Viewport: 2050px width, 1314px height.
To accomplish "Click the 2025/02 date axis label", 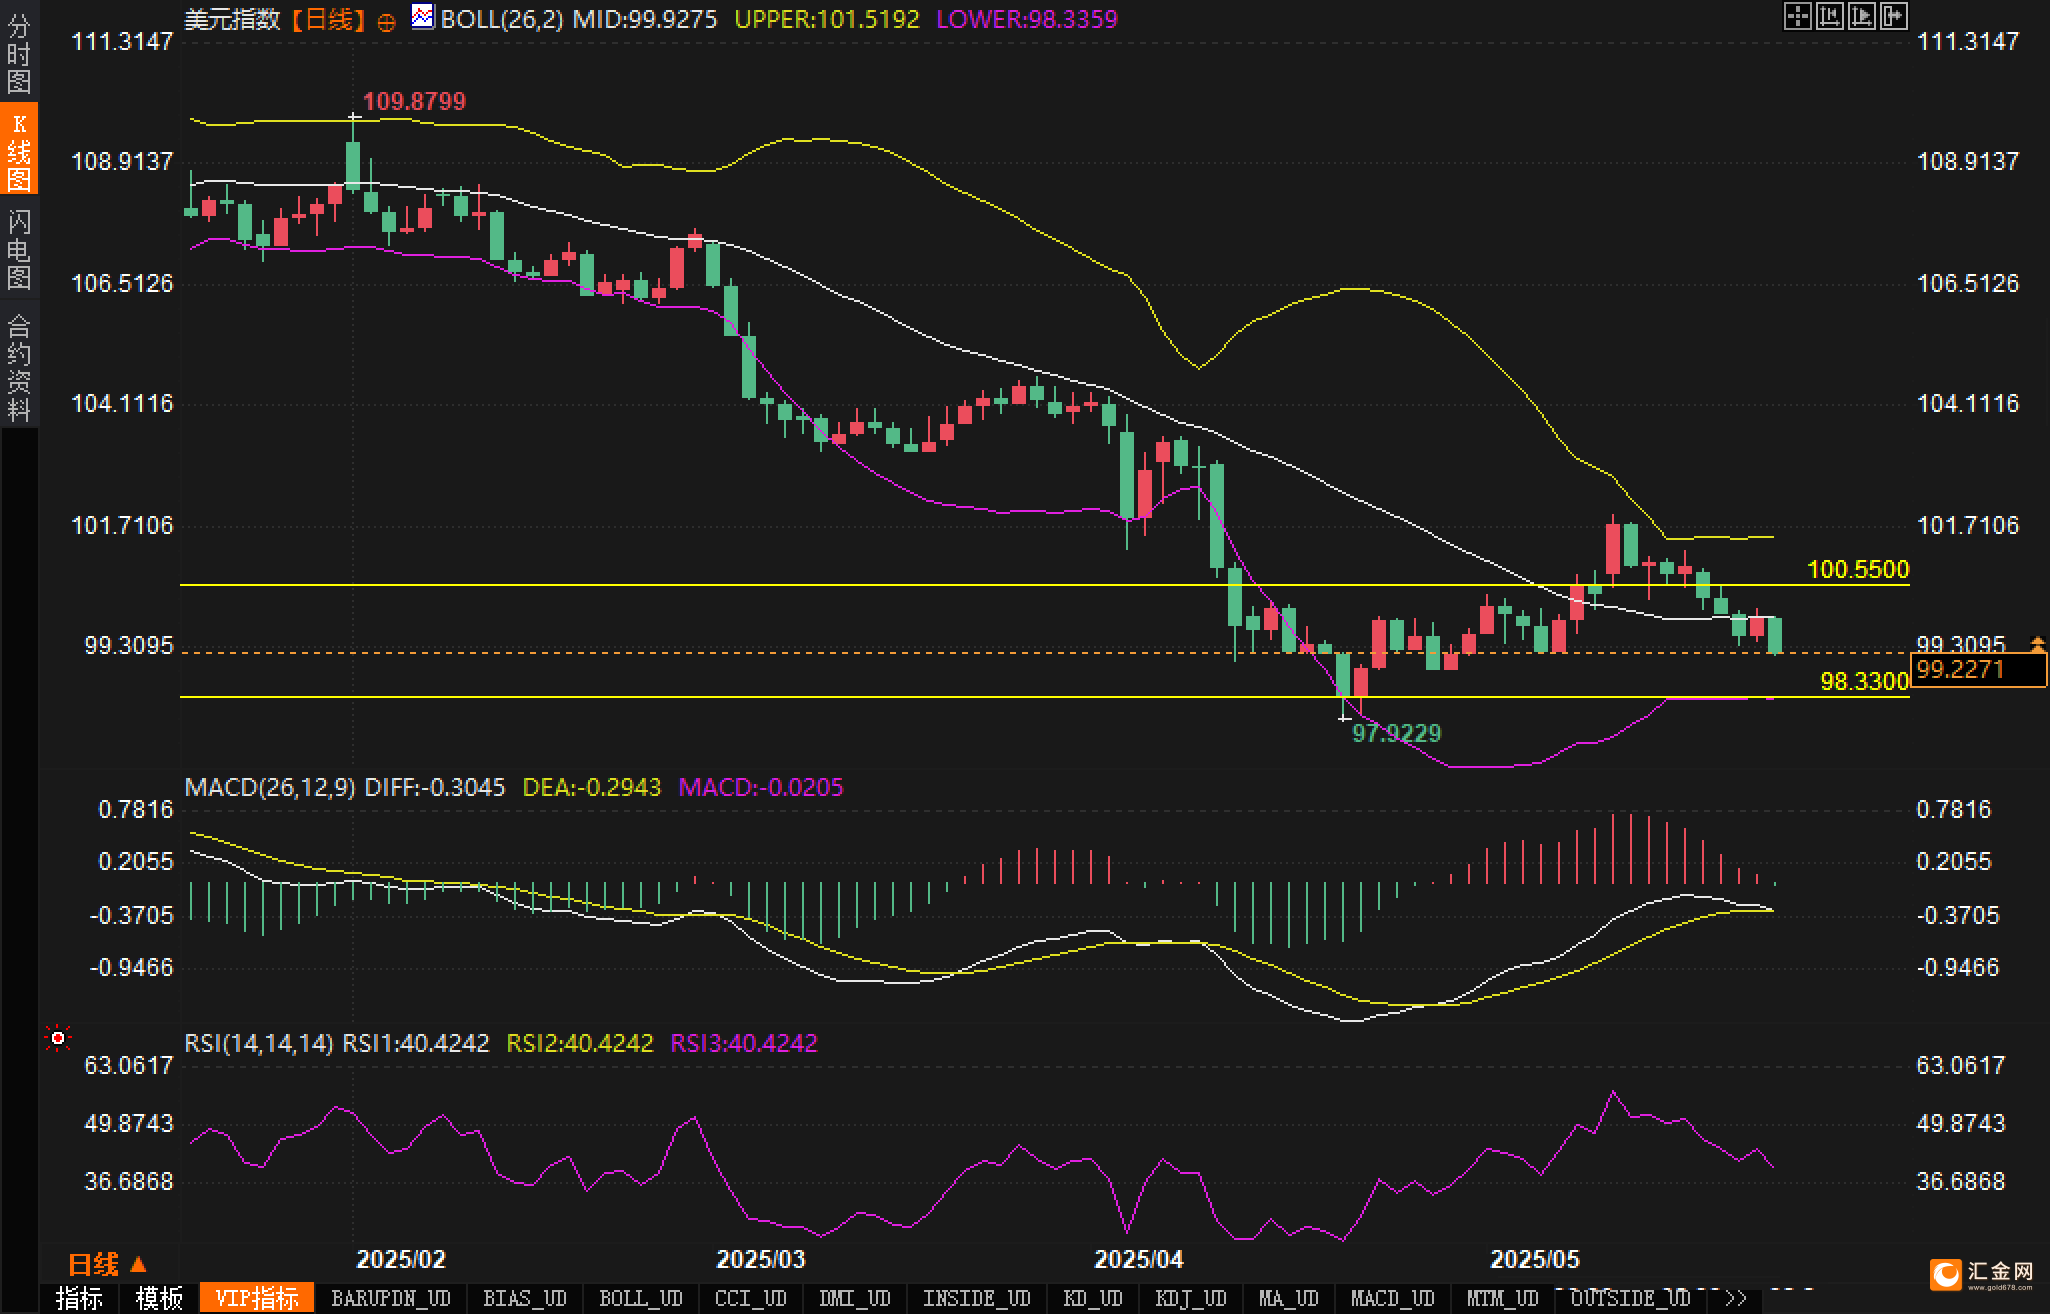I will click(401, 1259).
